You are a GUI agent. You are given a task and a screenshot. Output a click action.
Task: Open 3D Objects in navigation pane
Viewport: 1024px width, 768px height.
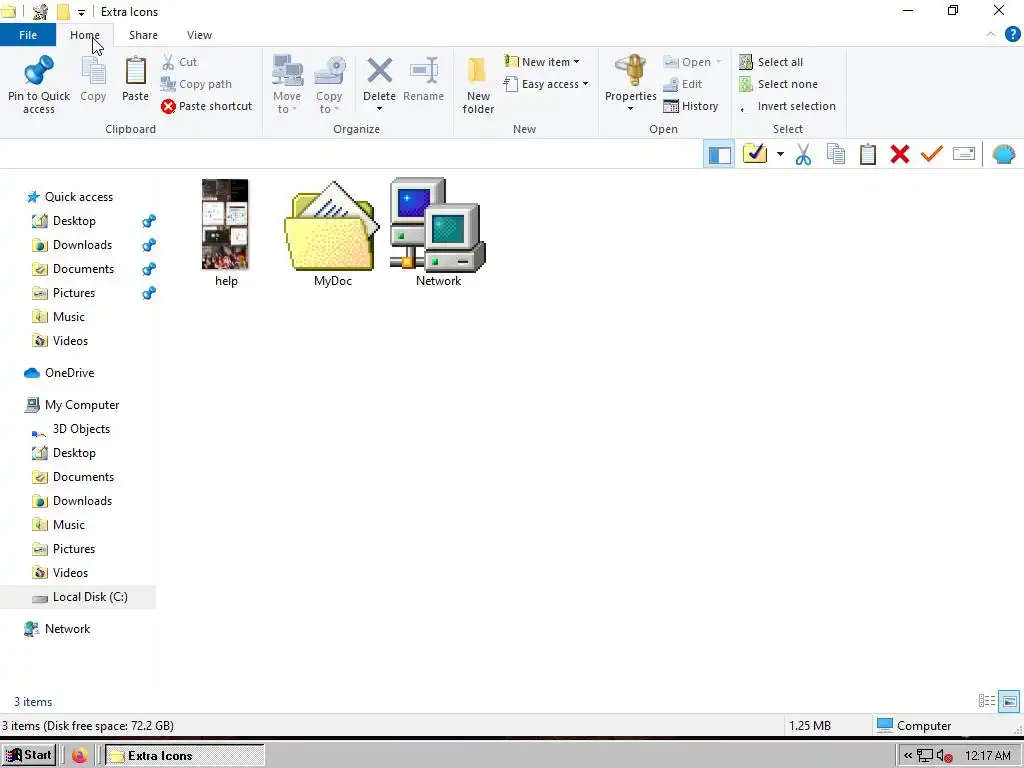tap(71, 429)
